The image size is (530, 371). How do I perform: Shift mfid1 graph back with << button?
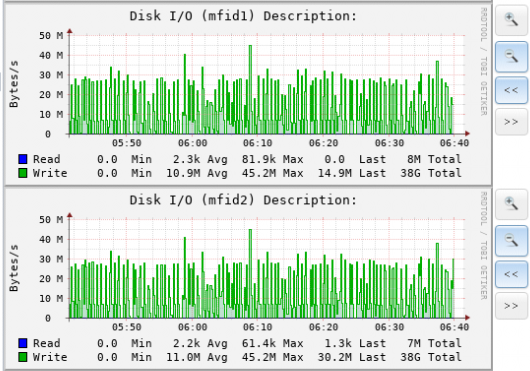click(x=511, y=90)
